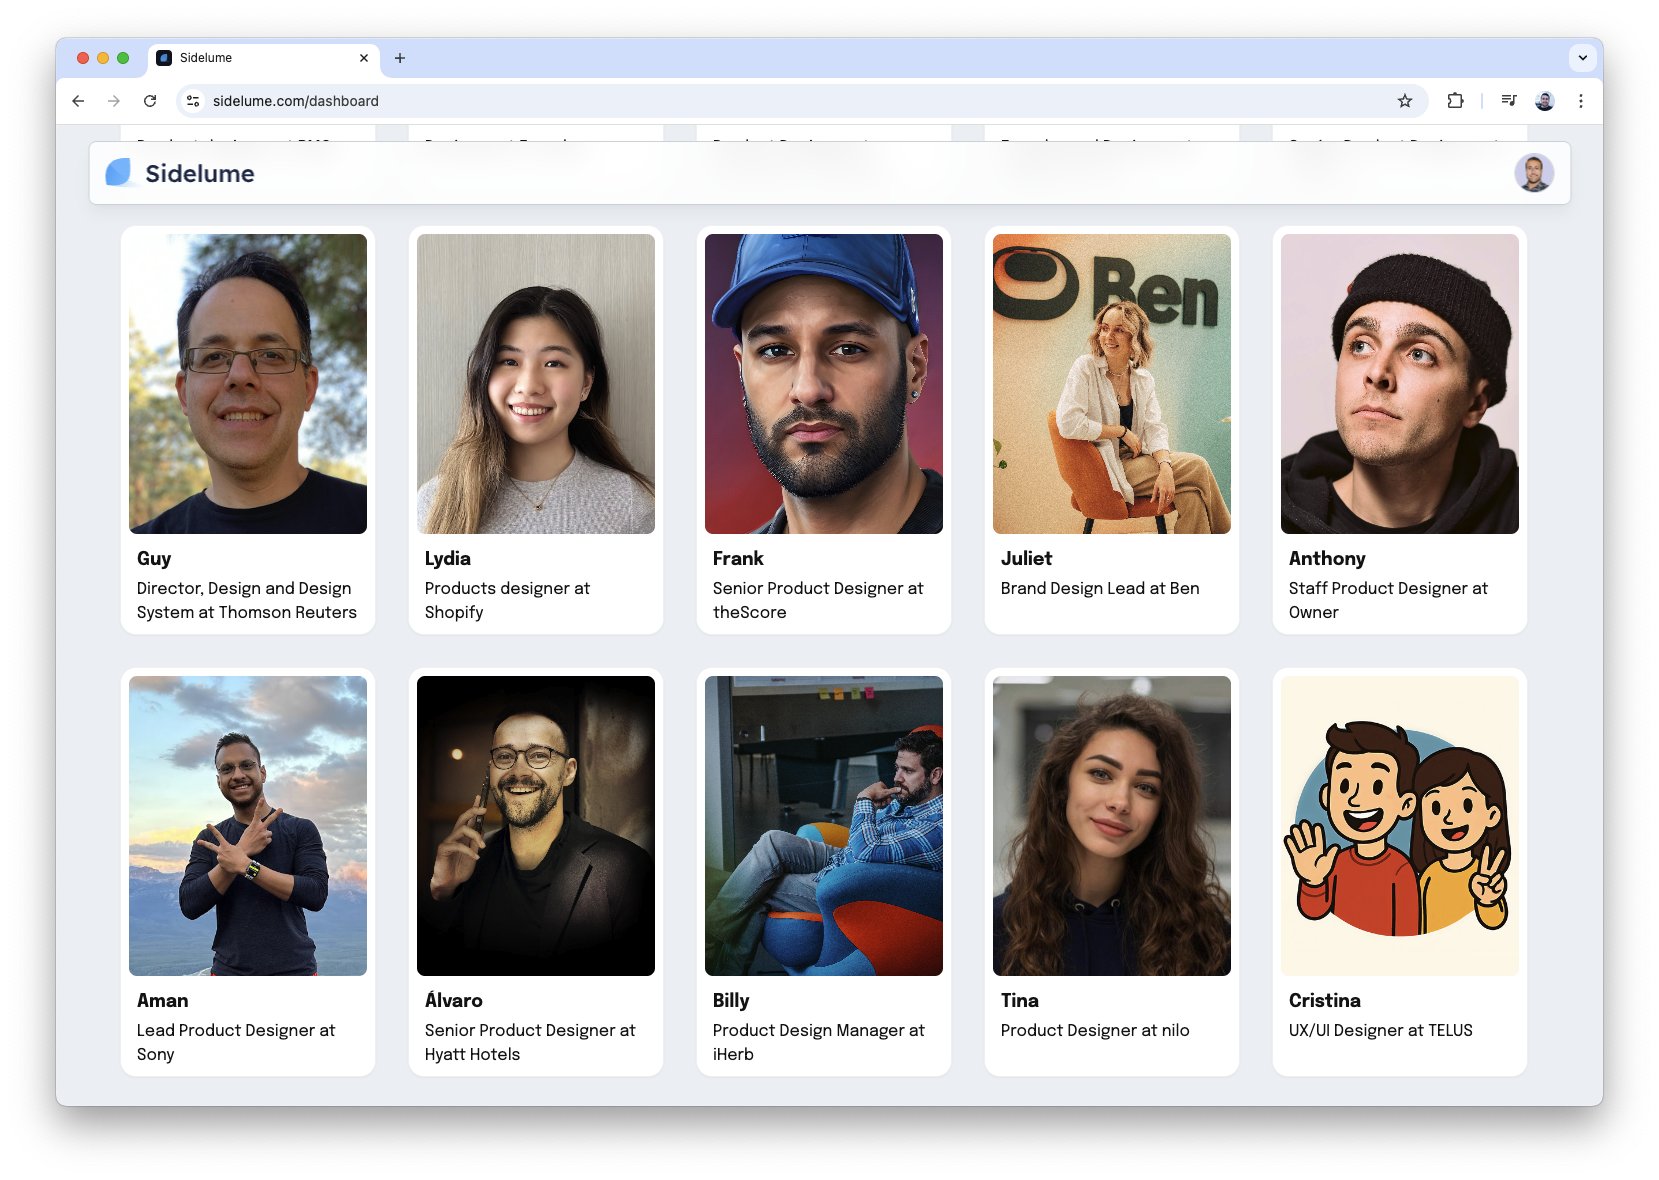Click the name Frank
Screen dimensions: 1659x1180
coord(738,559)
